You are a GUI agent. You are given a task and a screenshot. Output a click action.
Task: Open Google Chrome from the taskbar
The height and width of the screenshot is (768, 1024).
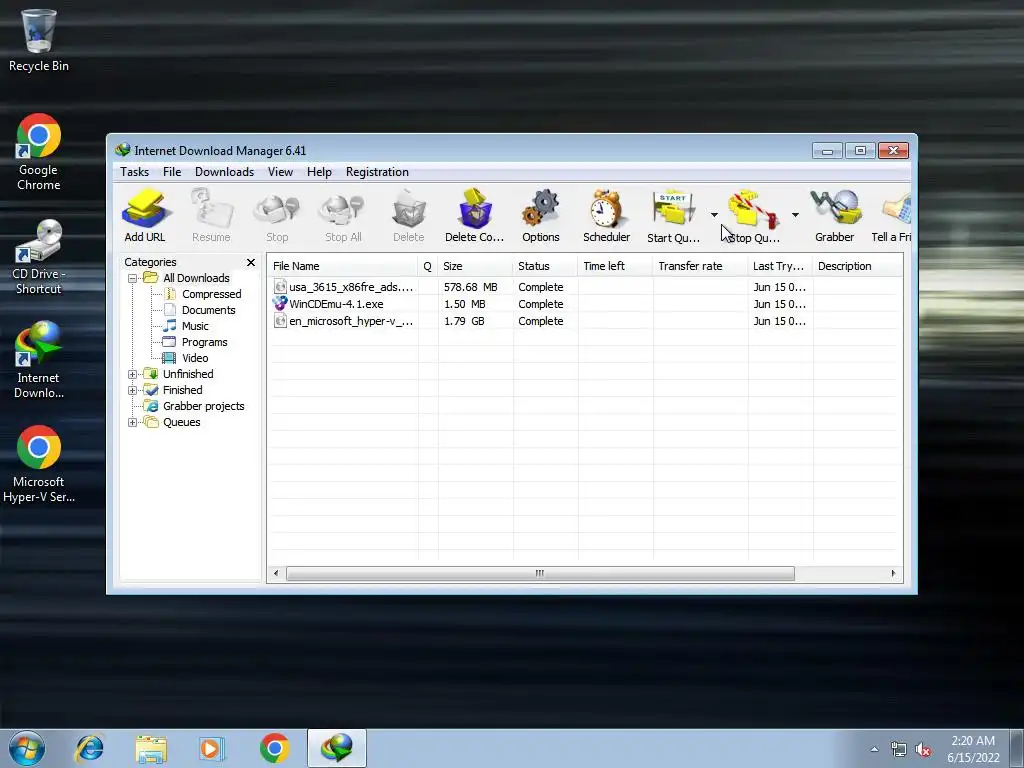[274, 748]
